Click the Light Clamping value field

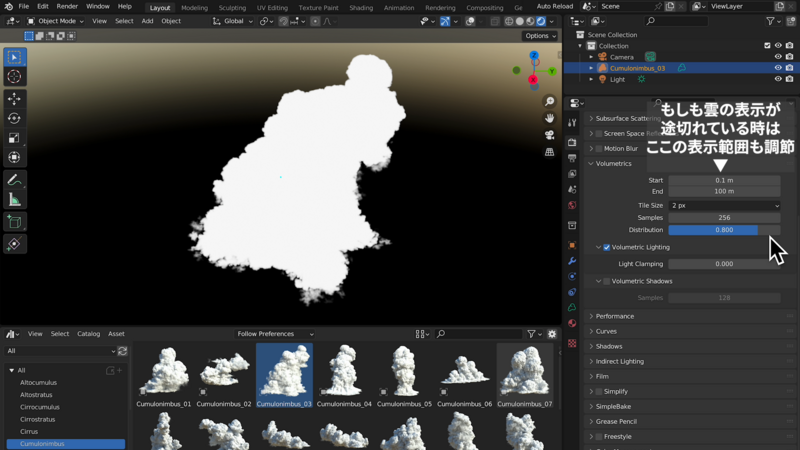point(724,264)
